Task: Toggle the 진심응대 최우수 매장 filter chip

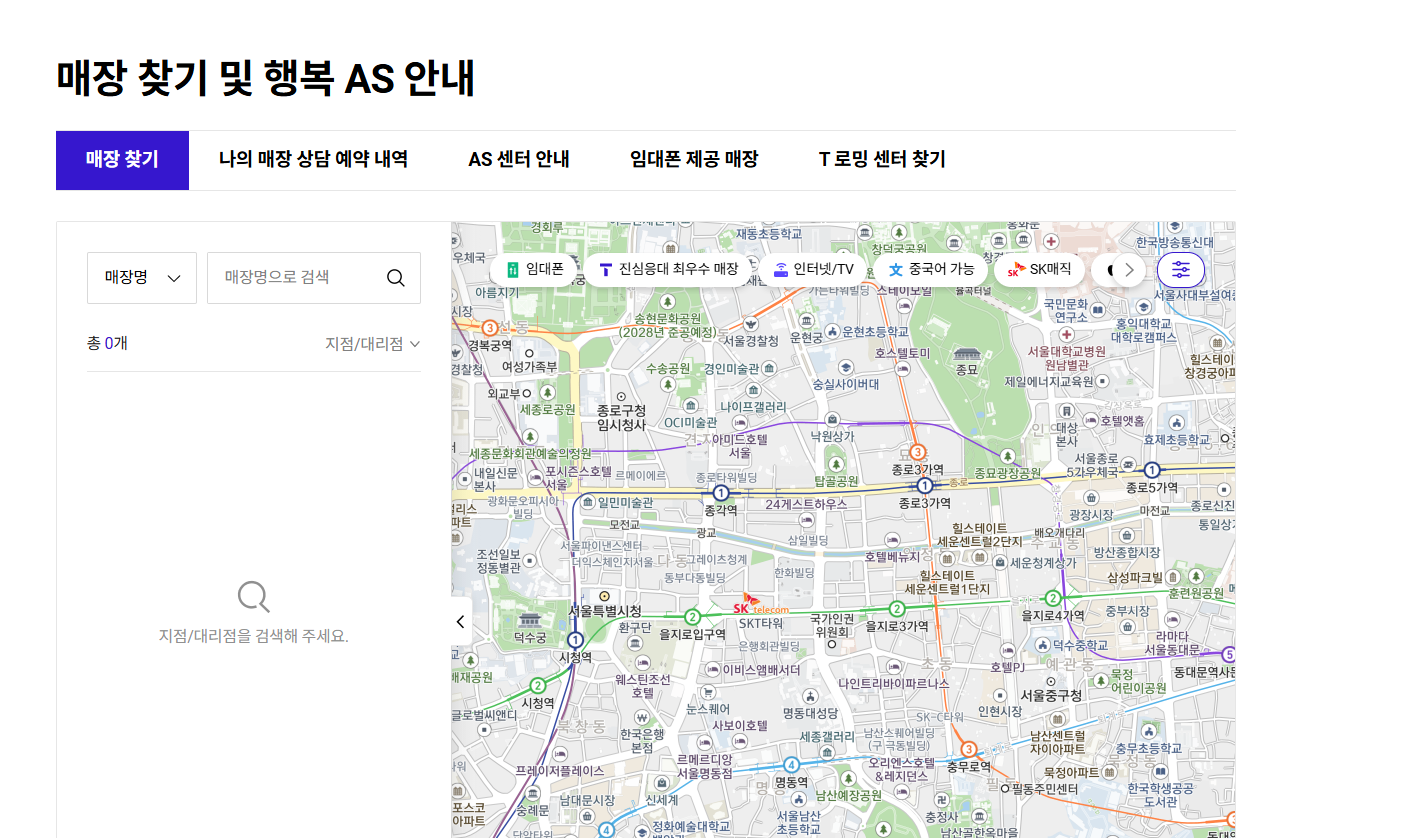Action: [x=667, y=269]
